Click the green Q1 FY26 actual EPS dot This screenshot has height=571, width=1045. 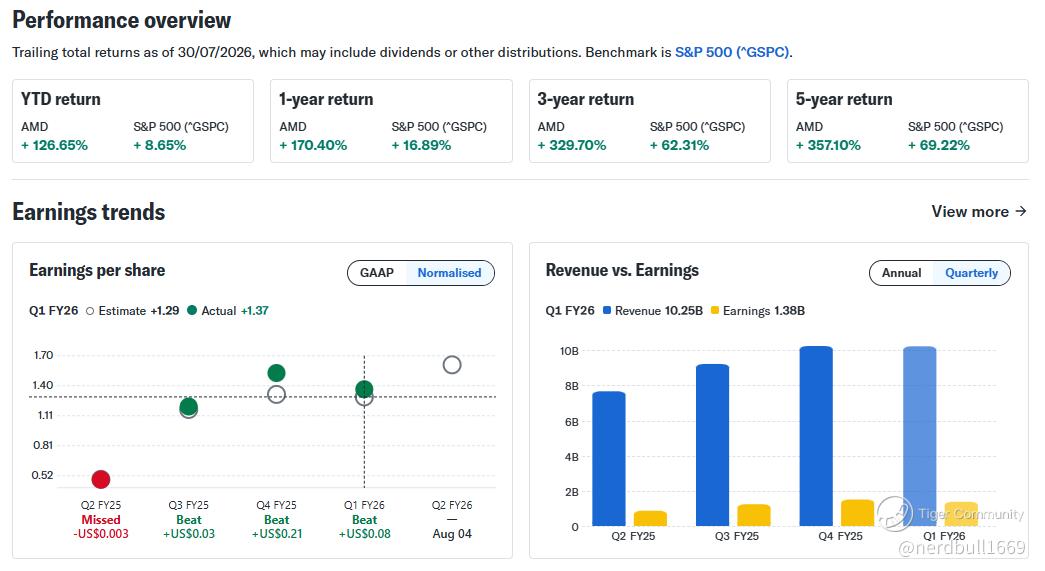click(364, 389)
